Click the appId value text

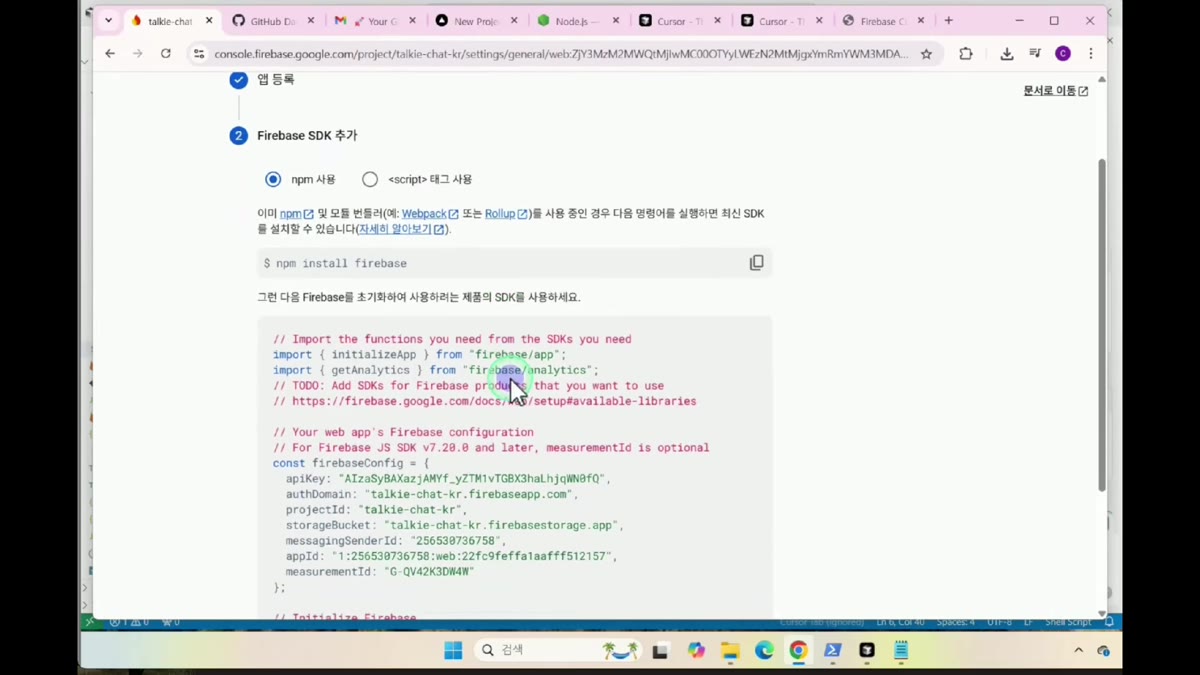(470, 556)
